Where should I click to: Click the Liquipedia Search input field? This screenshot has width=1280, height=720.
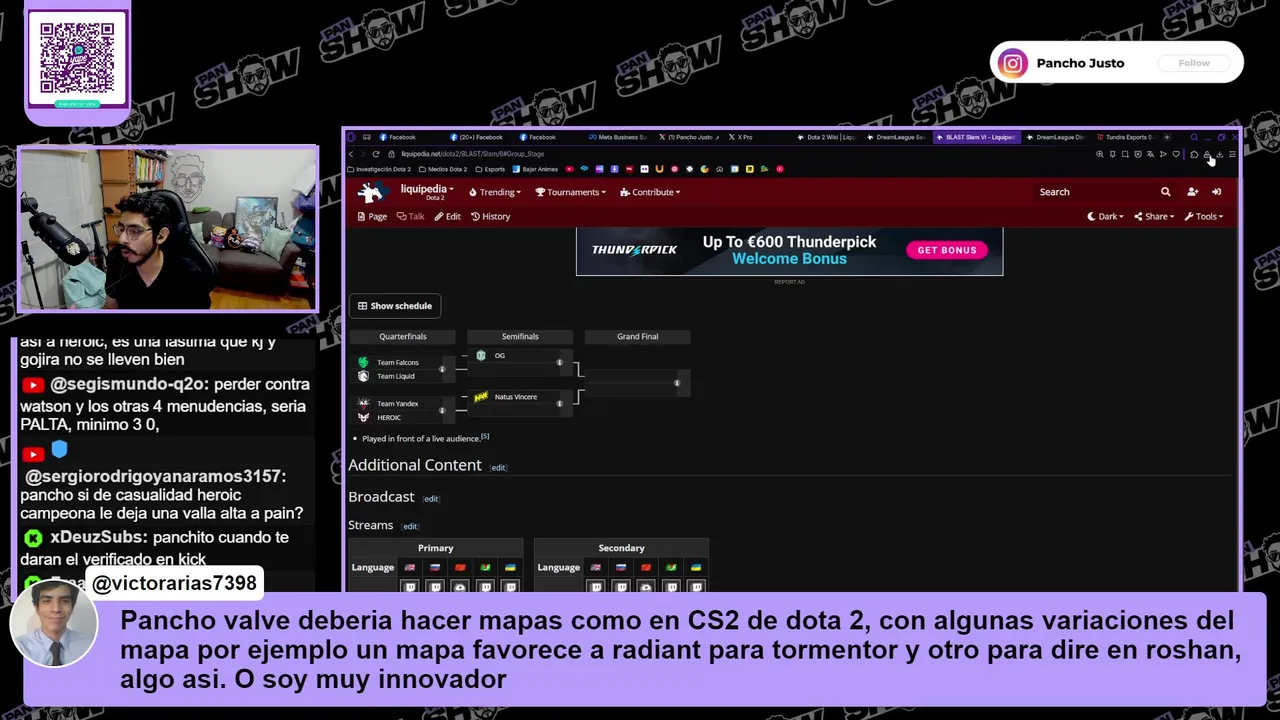tap(1095, 192)
